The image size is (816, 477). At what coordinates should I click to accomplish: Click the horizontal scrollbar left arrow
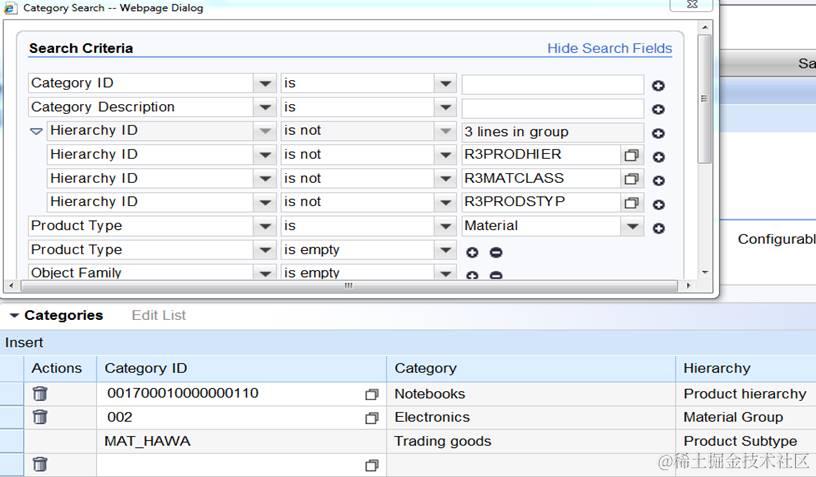(11, 285)
